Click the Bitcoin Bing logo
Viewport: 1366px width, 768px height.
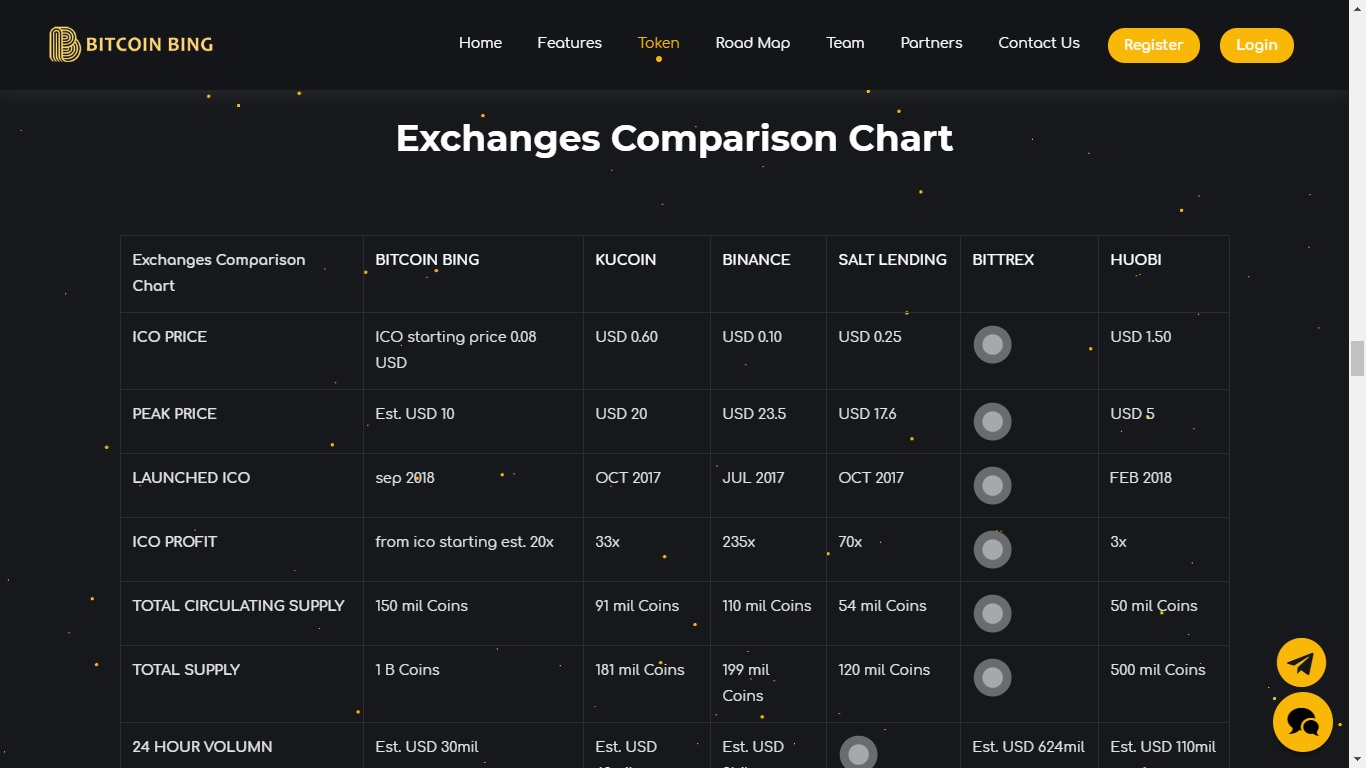tap(131, 44)
